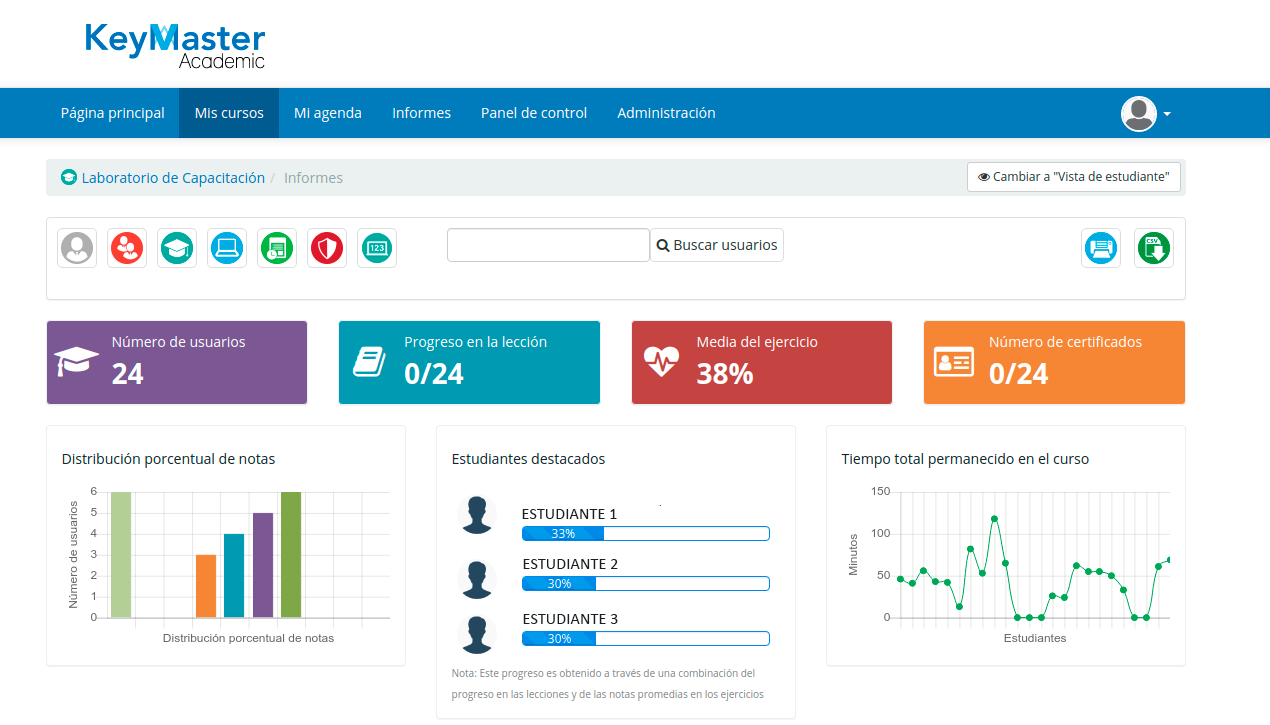Click the teal 123 screen icon

click(377, 248)
